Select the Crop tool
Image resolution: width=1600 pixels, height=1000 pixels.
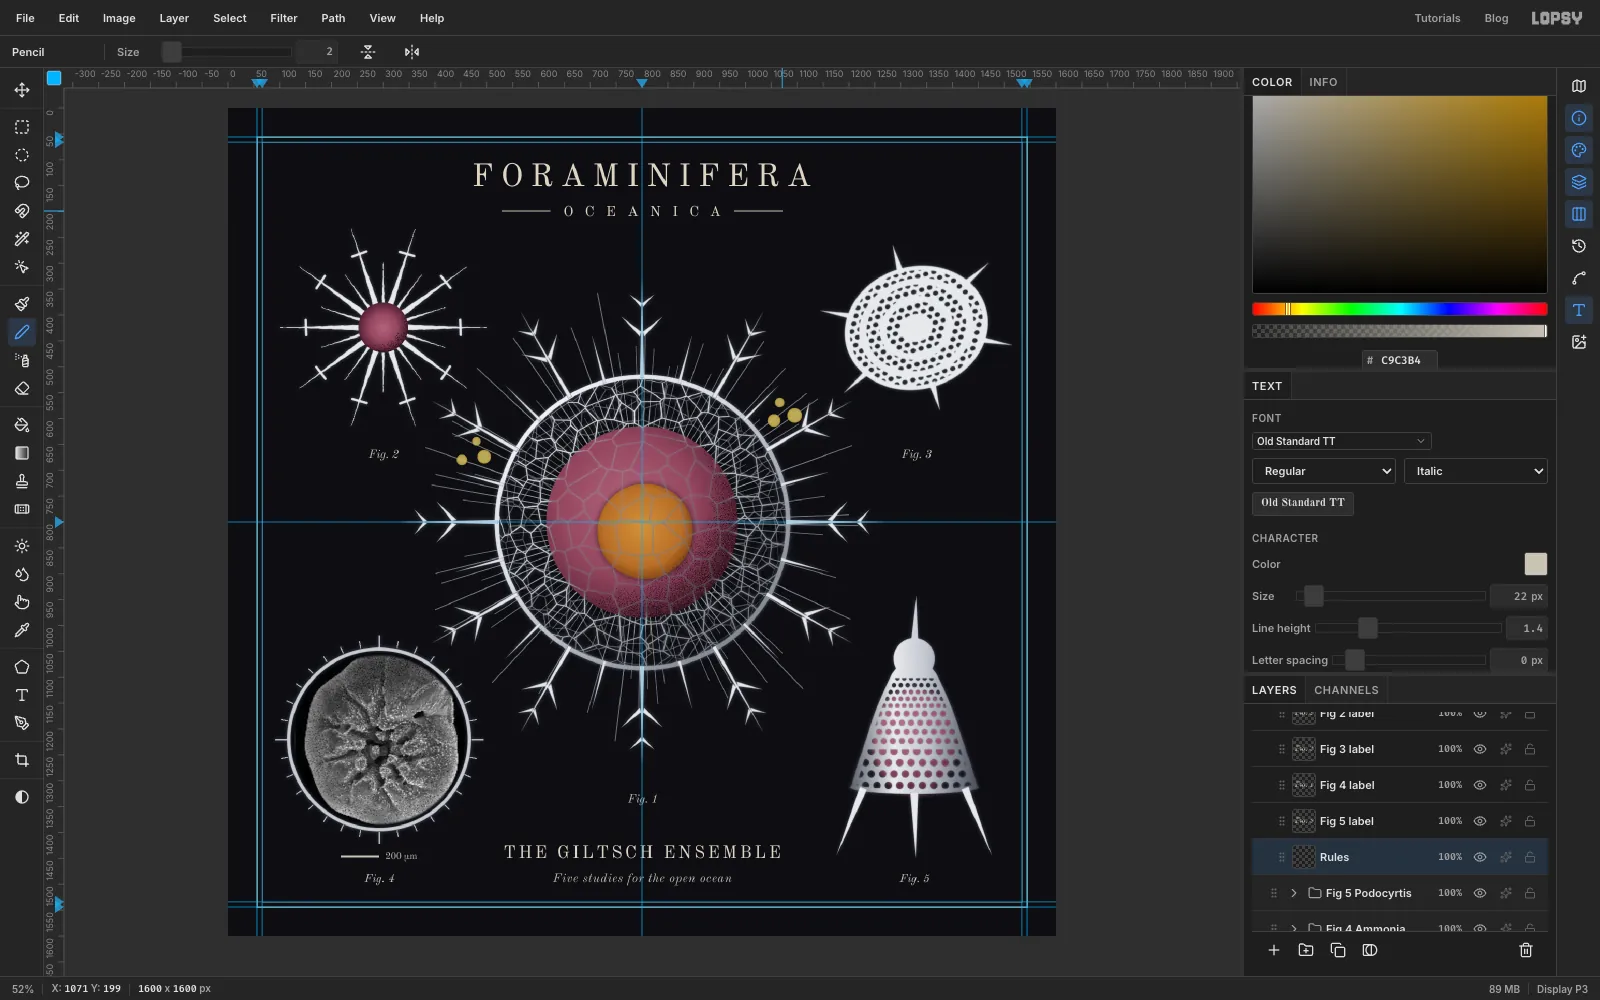tap(22, 760)
